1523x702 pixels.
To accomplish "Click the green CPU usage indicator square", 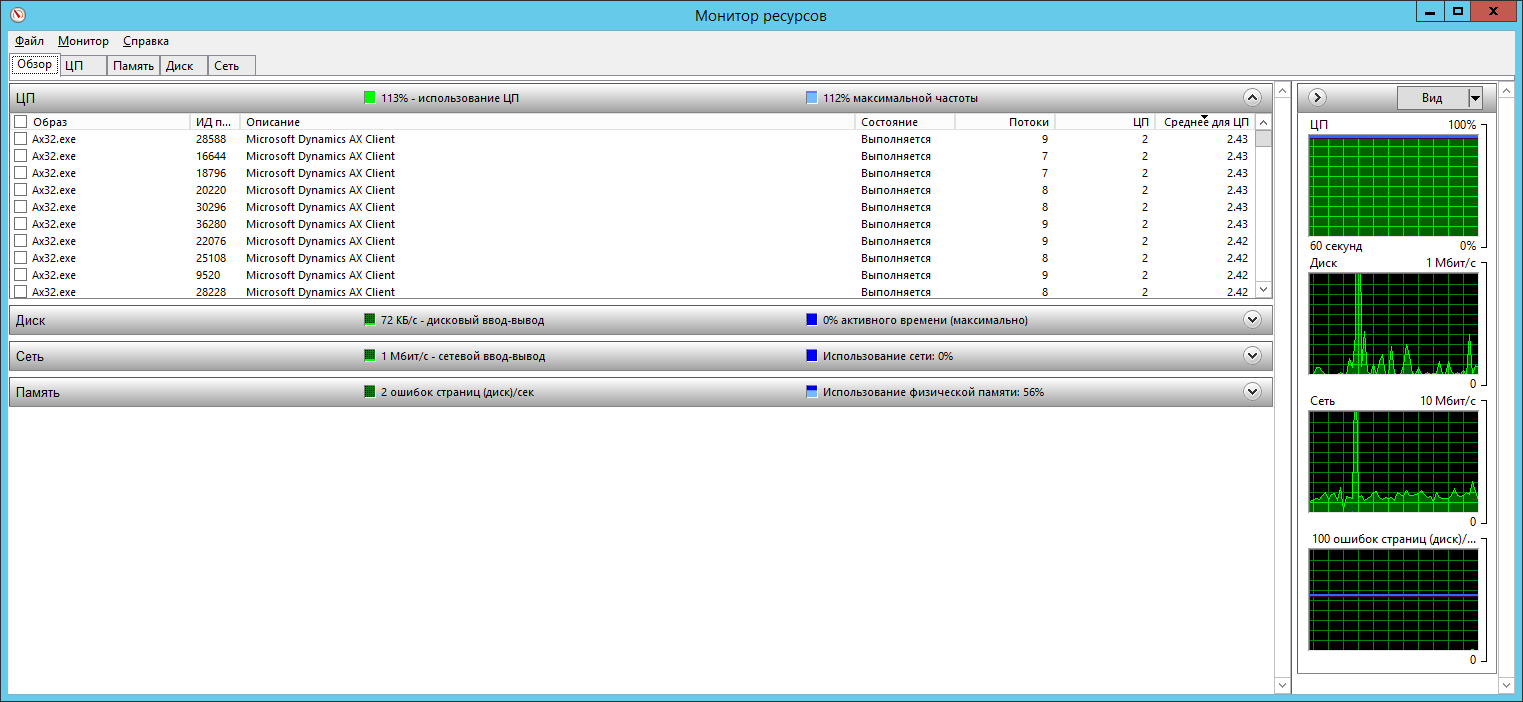I will point(370,98).
